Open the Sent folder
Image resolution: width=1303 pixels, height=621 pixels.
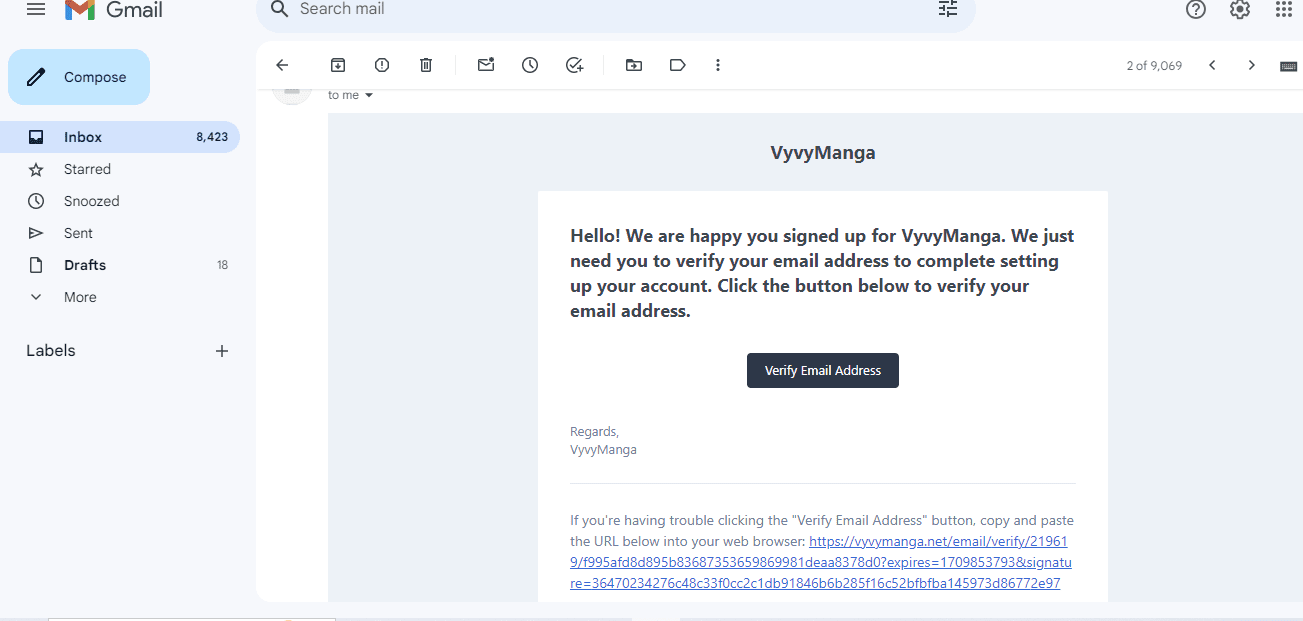point(120,233)
